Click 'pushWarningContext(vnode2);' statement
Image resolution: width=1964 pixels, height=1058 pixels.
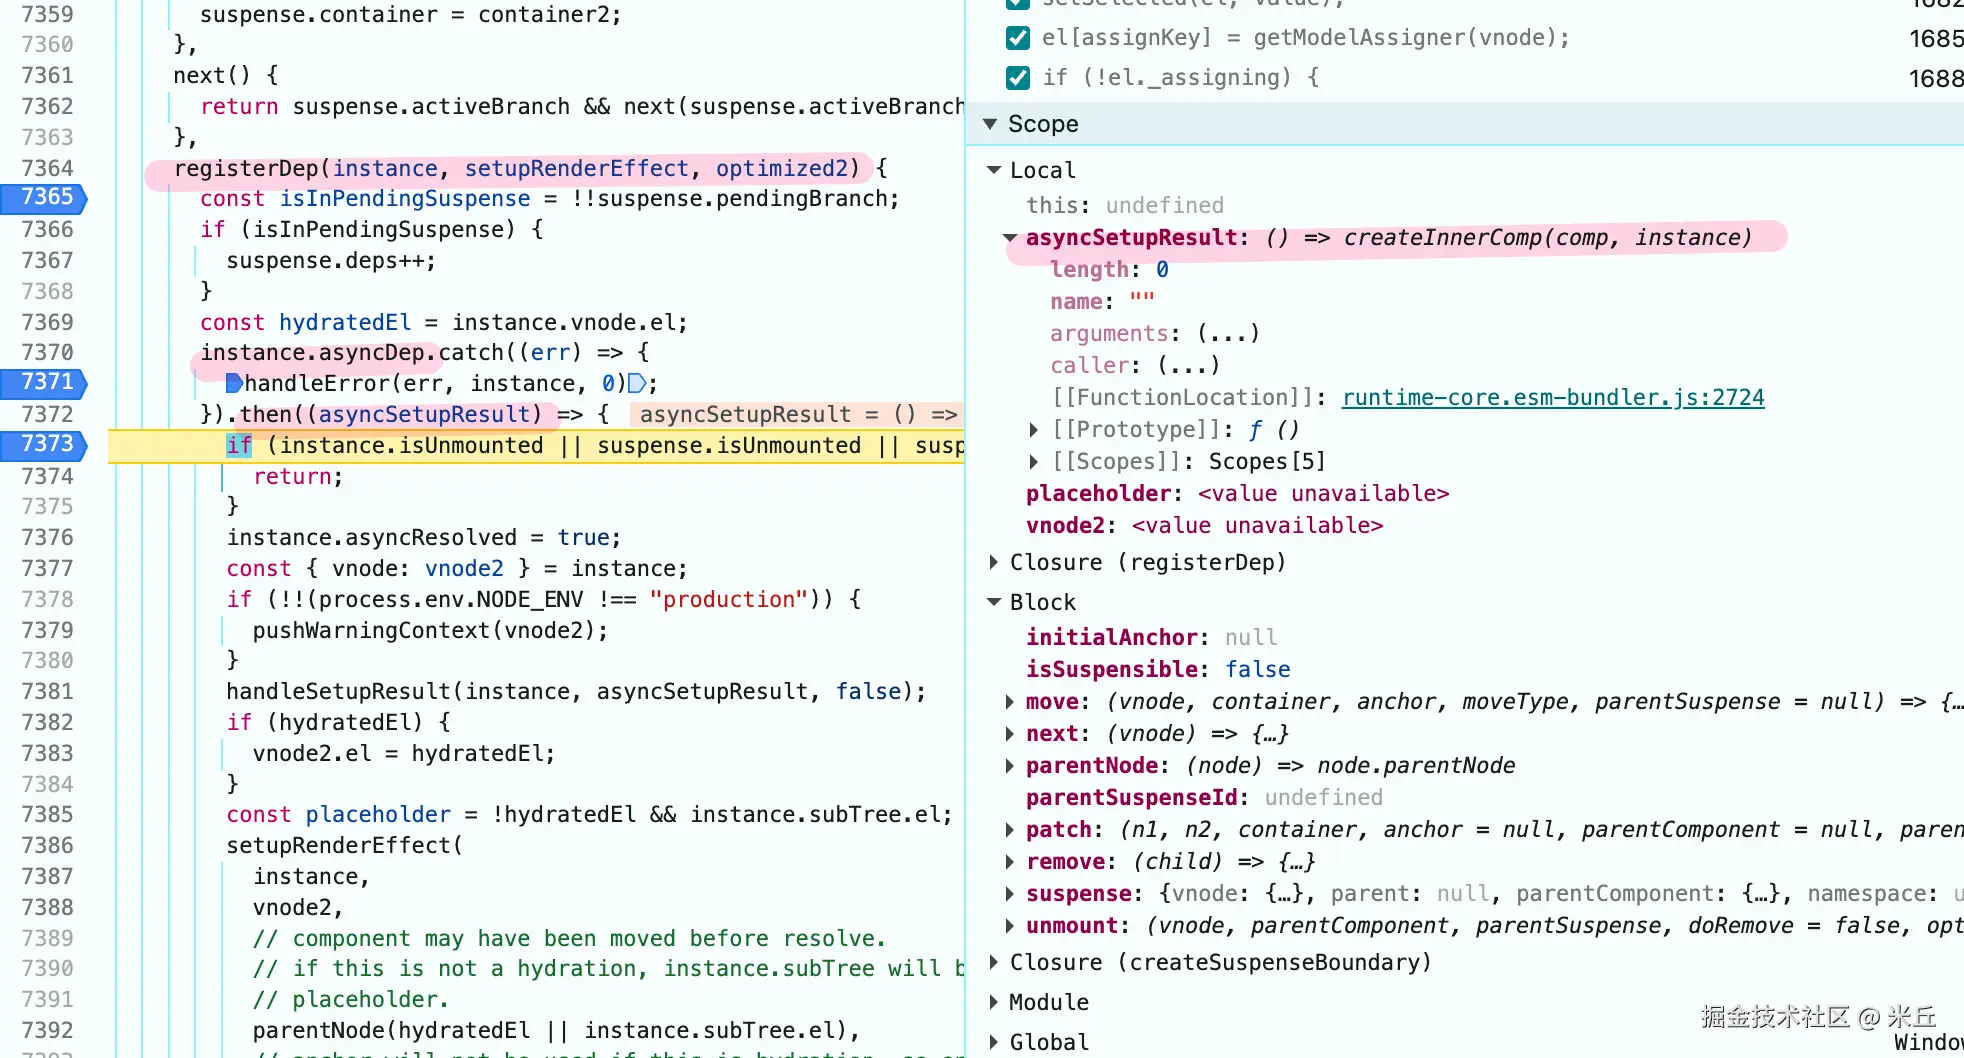pyautogui.click(x=430, y=631)
